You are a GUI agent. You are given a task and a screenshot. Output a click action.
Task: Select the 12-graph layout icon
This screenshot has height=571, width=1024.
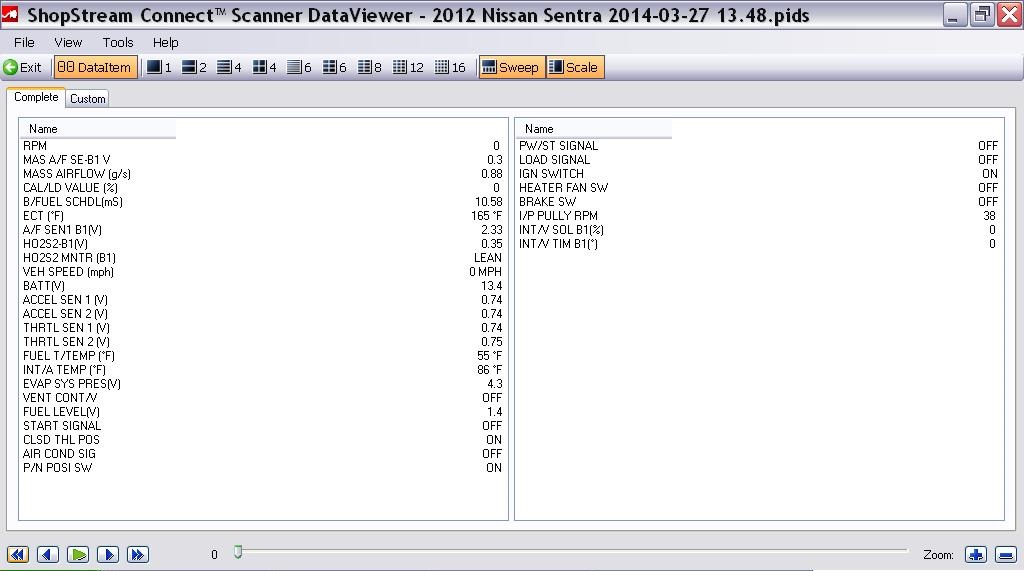(408, 67)
